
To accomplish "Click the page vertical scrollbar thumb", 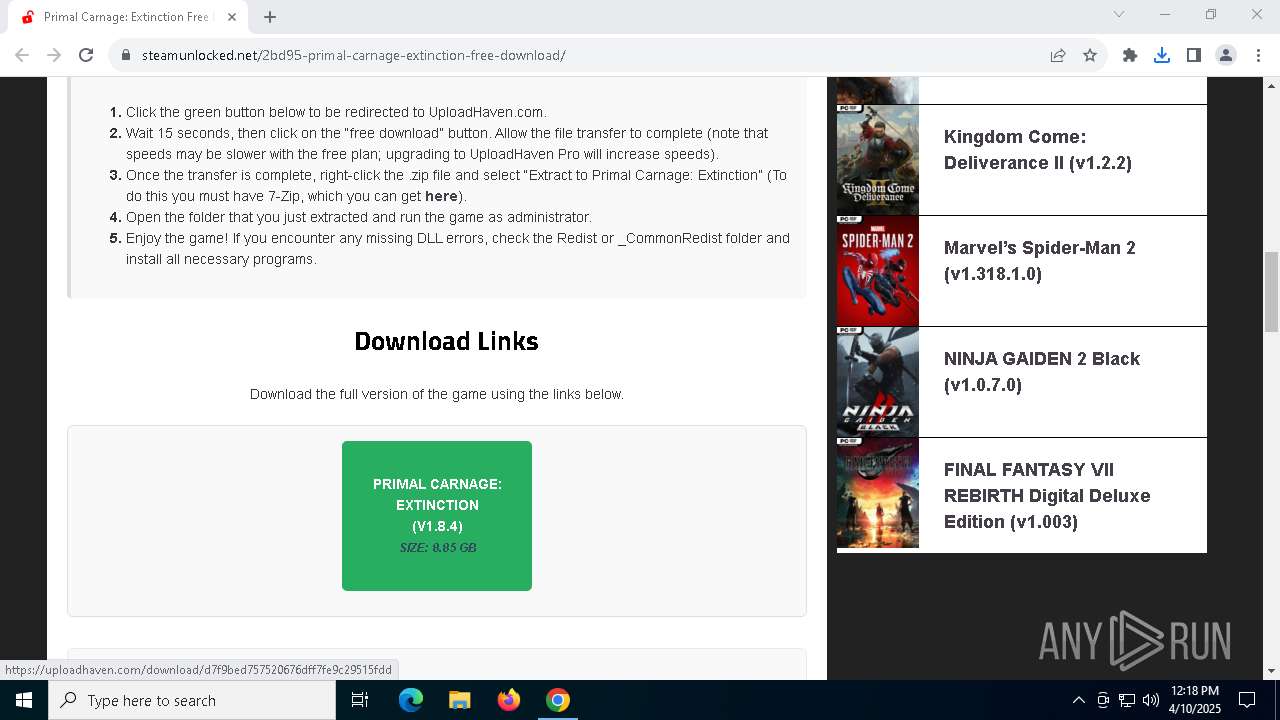I will point(1271,291).
